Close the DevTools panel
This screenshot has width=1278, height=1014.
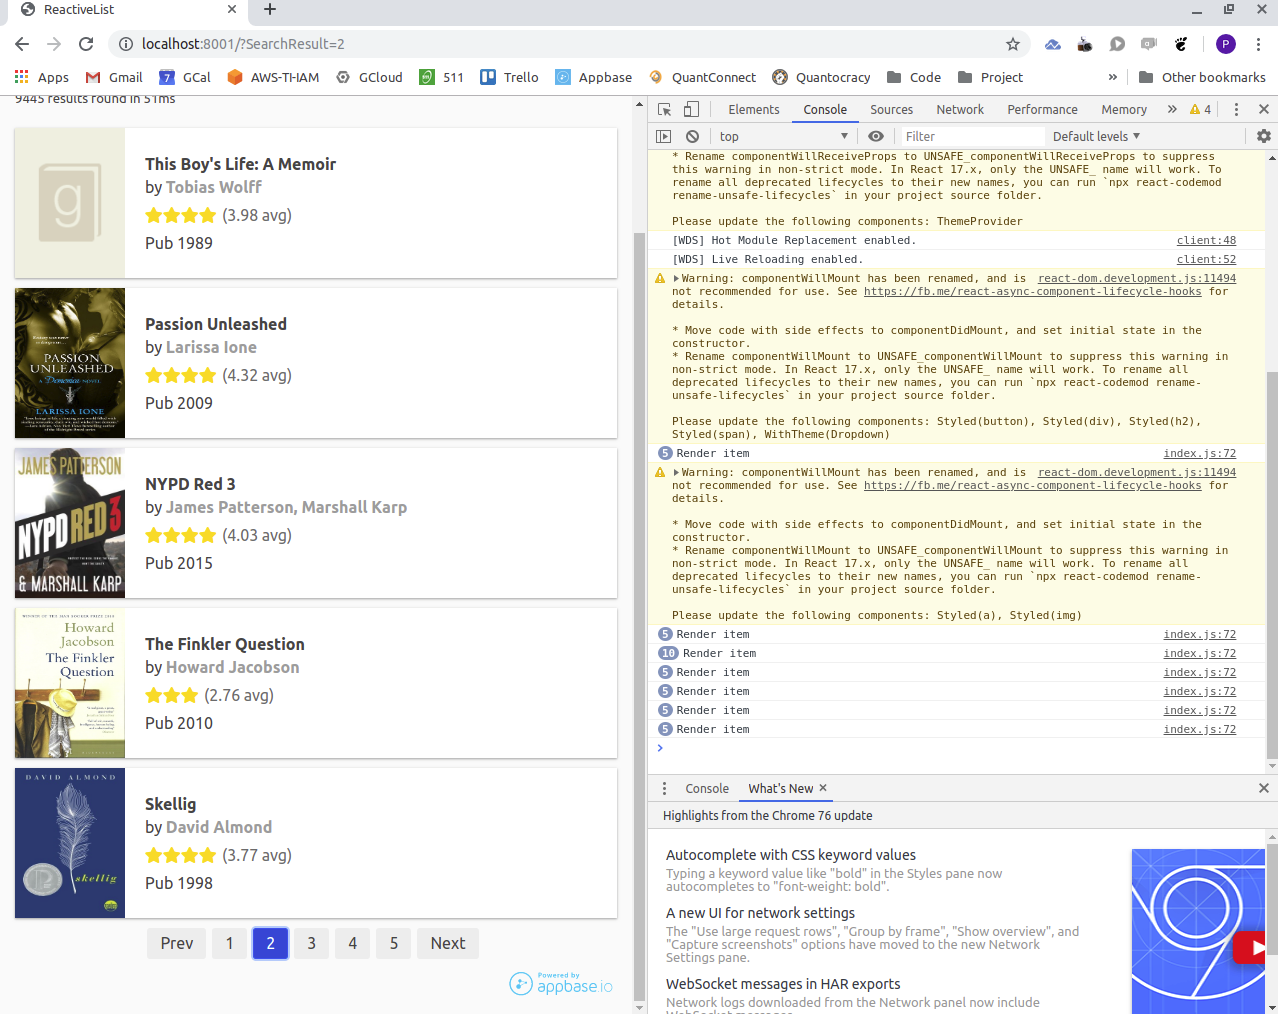tap(1264, 109)
